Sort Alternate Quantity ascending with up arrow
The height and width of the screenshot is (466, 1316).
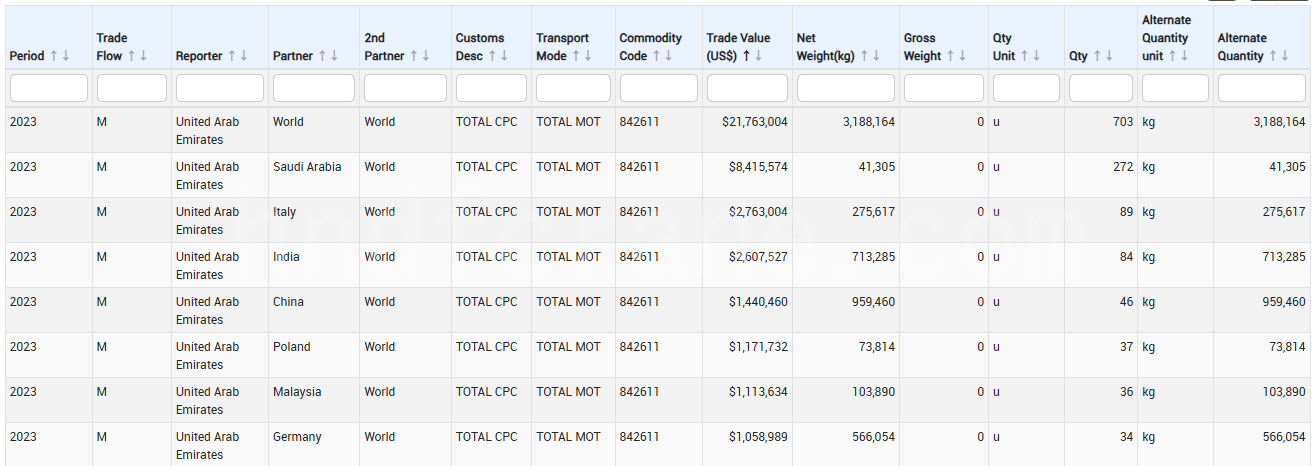point(1273,56)
